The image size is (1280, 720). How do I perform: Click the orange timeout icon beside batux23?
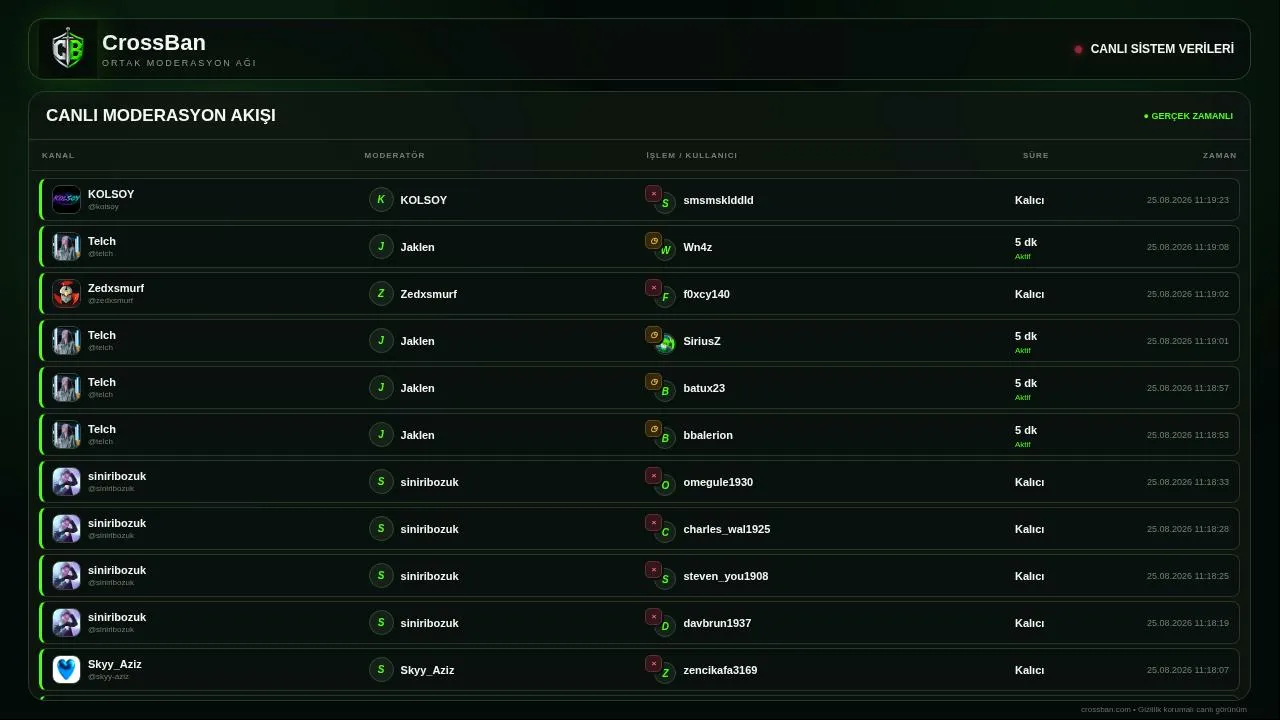653,382
